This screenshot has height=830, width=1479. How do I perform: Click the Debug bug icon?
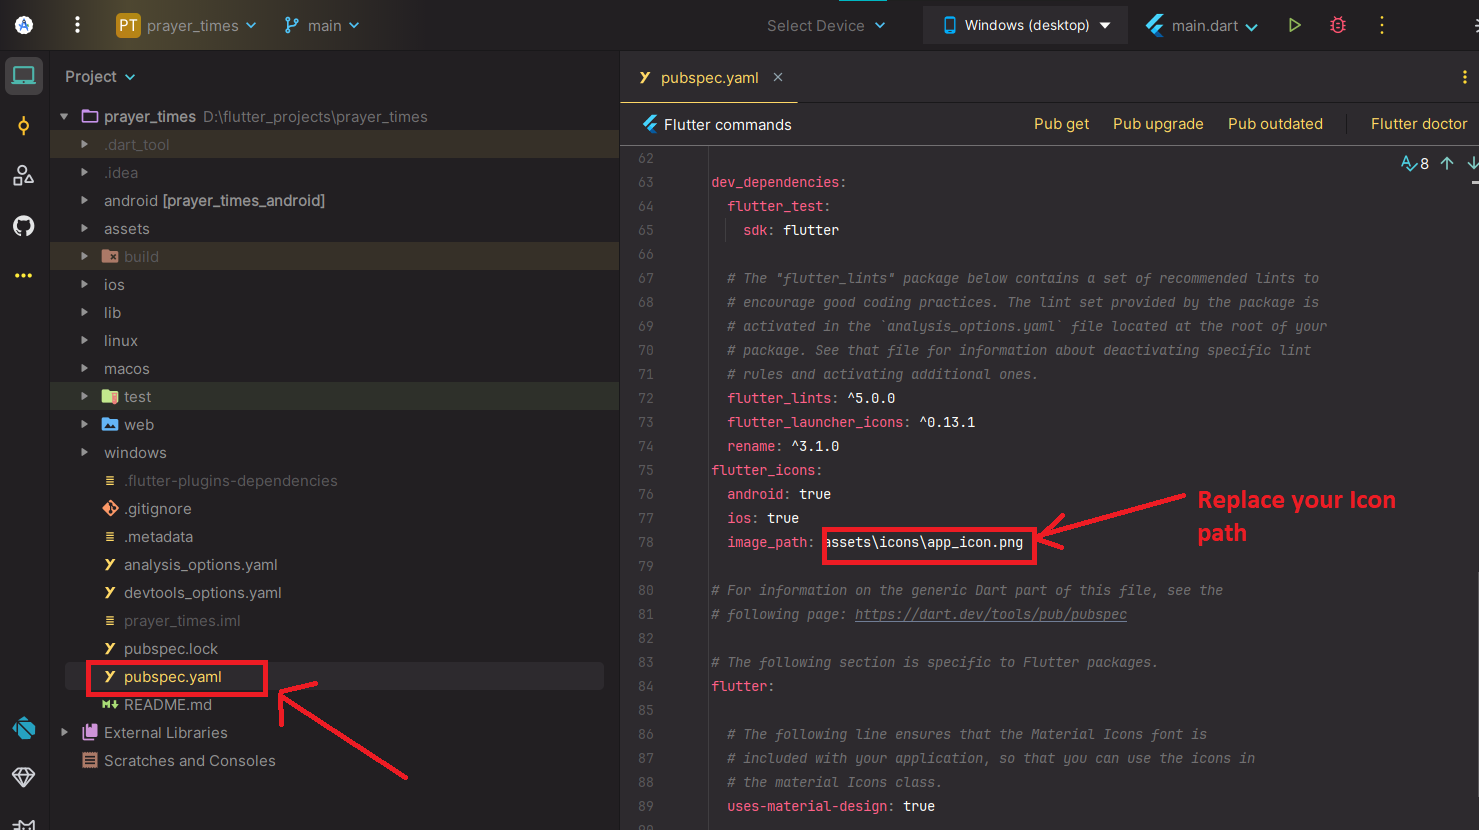1337,25
